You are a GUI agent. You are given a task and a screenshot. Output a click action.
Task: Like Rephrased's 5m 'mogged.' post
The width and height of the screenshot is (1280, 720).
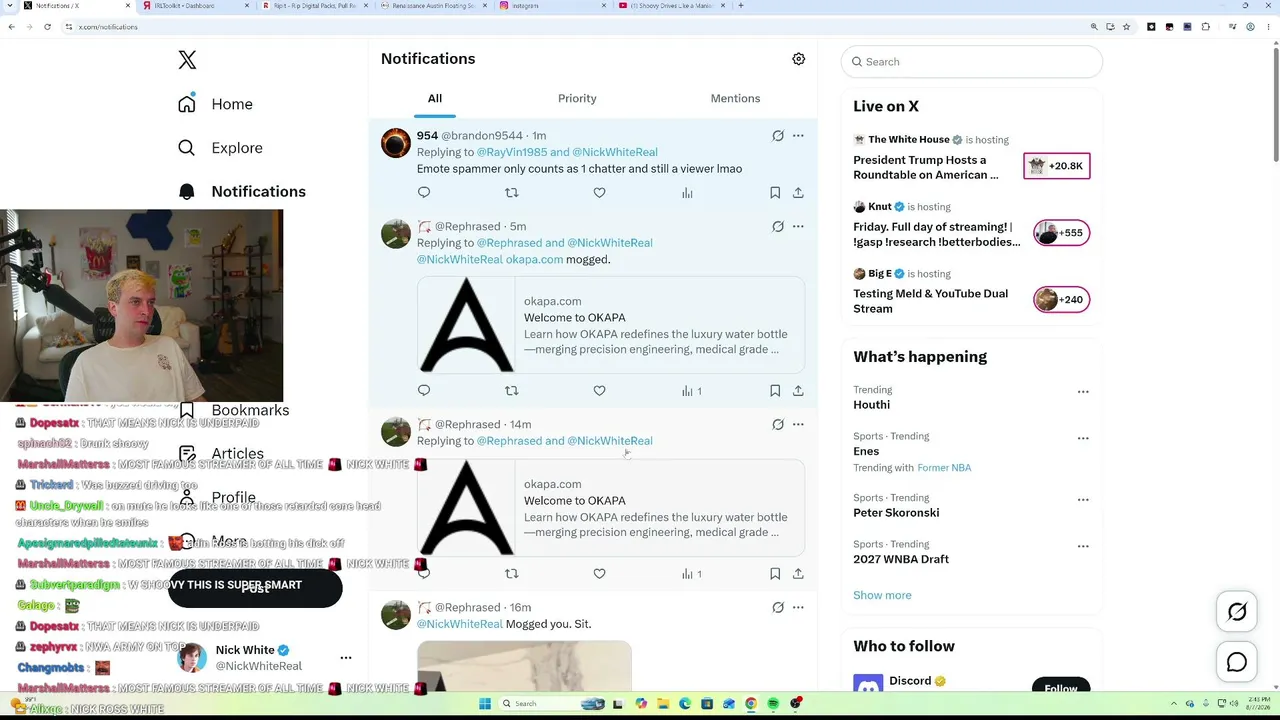[599, 390]
